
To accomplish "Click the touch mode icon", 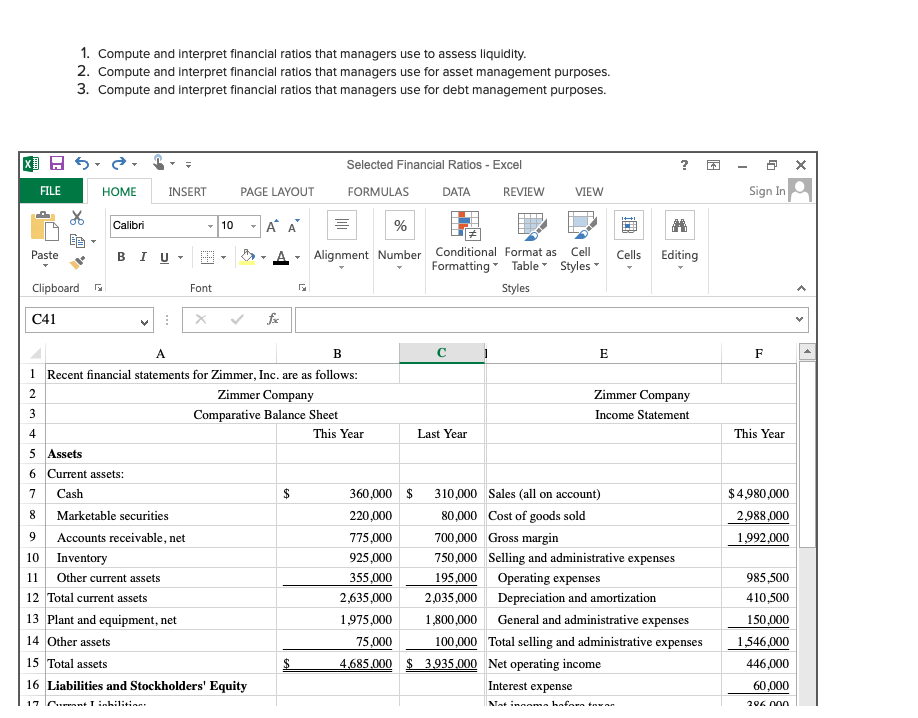I will pyautogui.click(x=158, y=162).
